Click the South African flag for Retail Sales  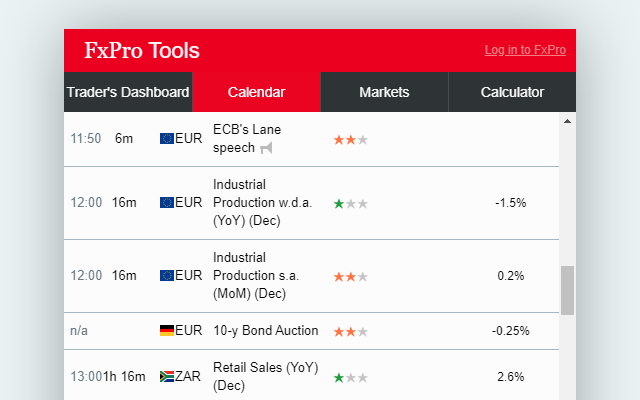[166, 377]
